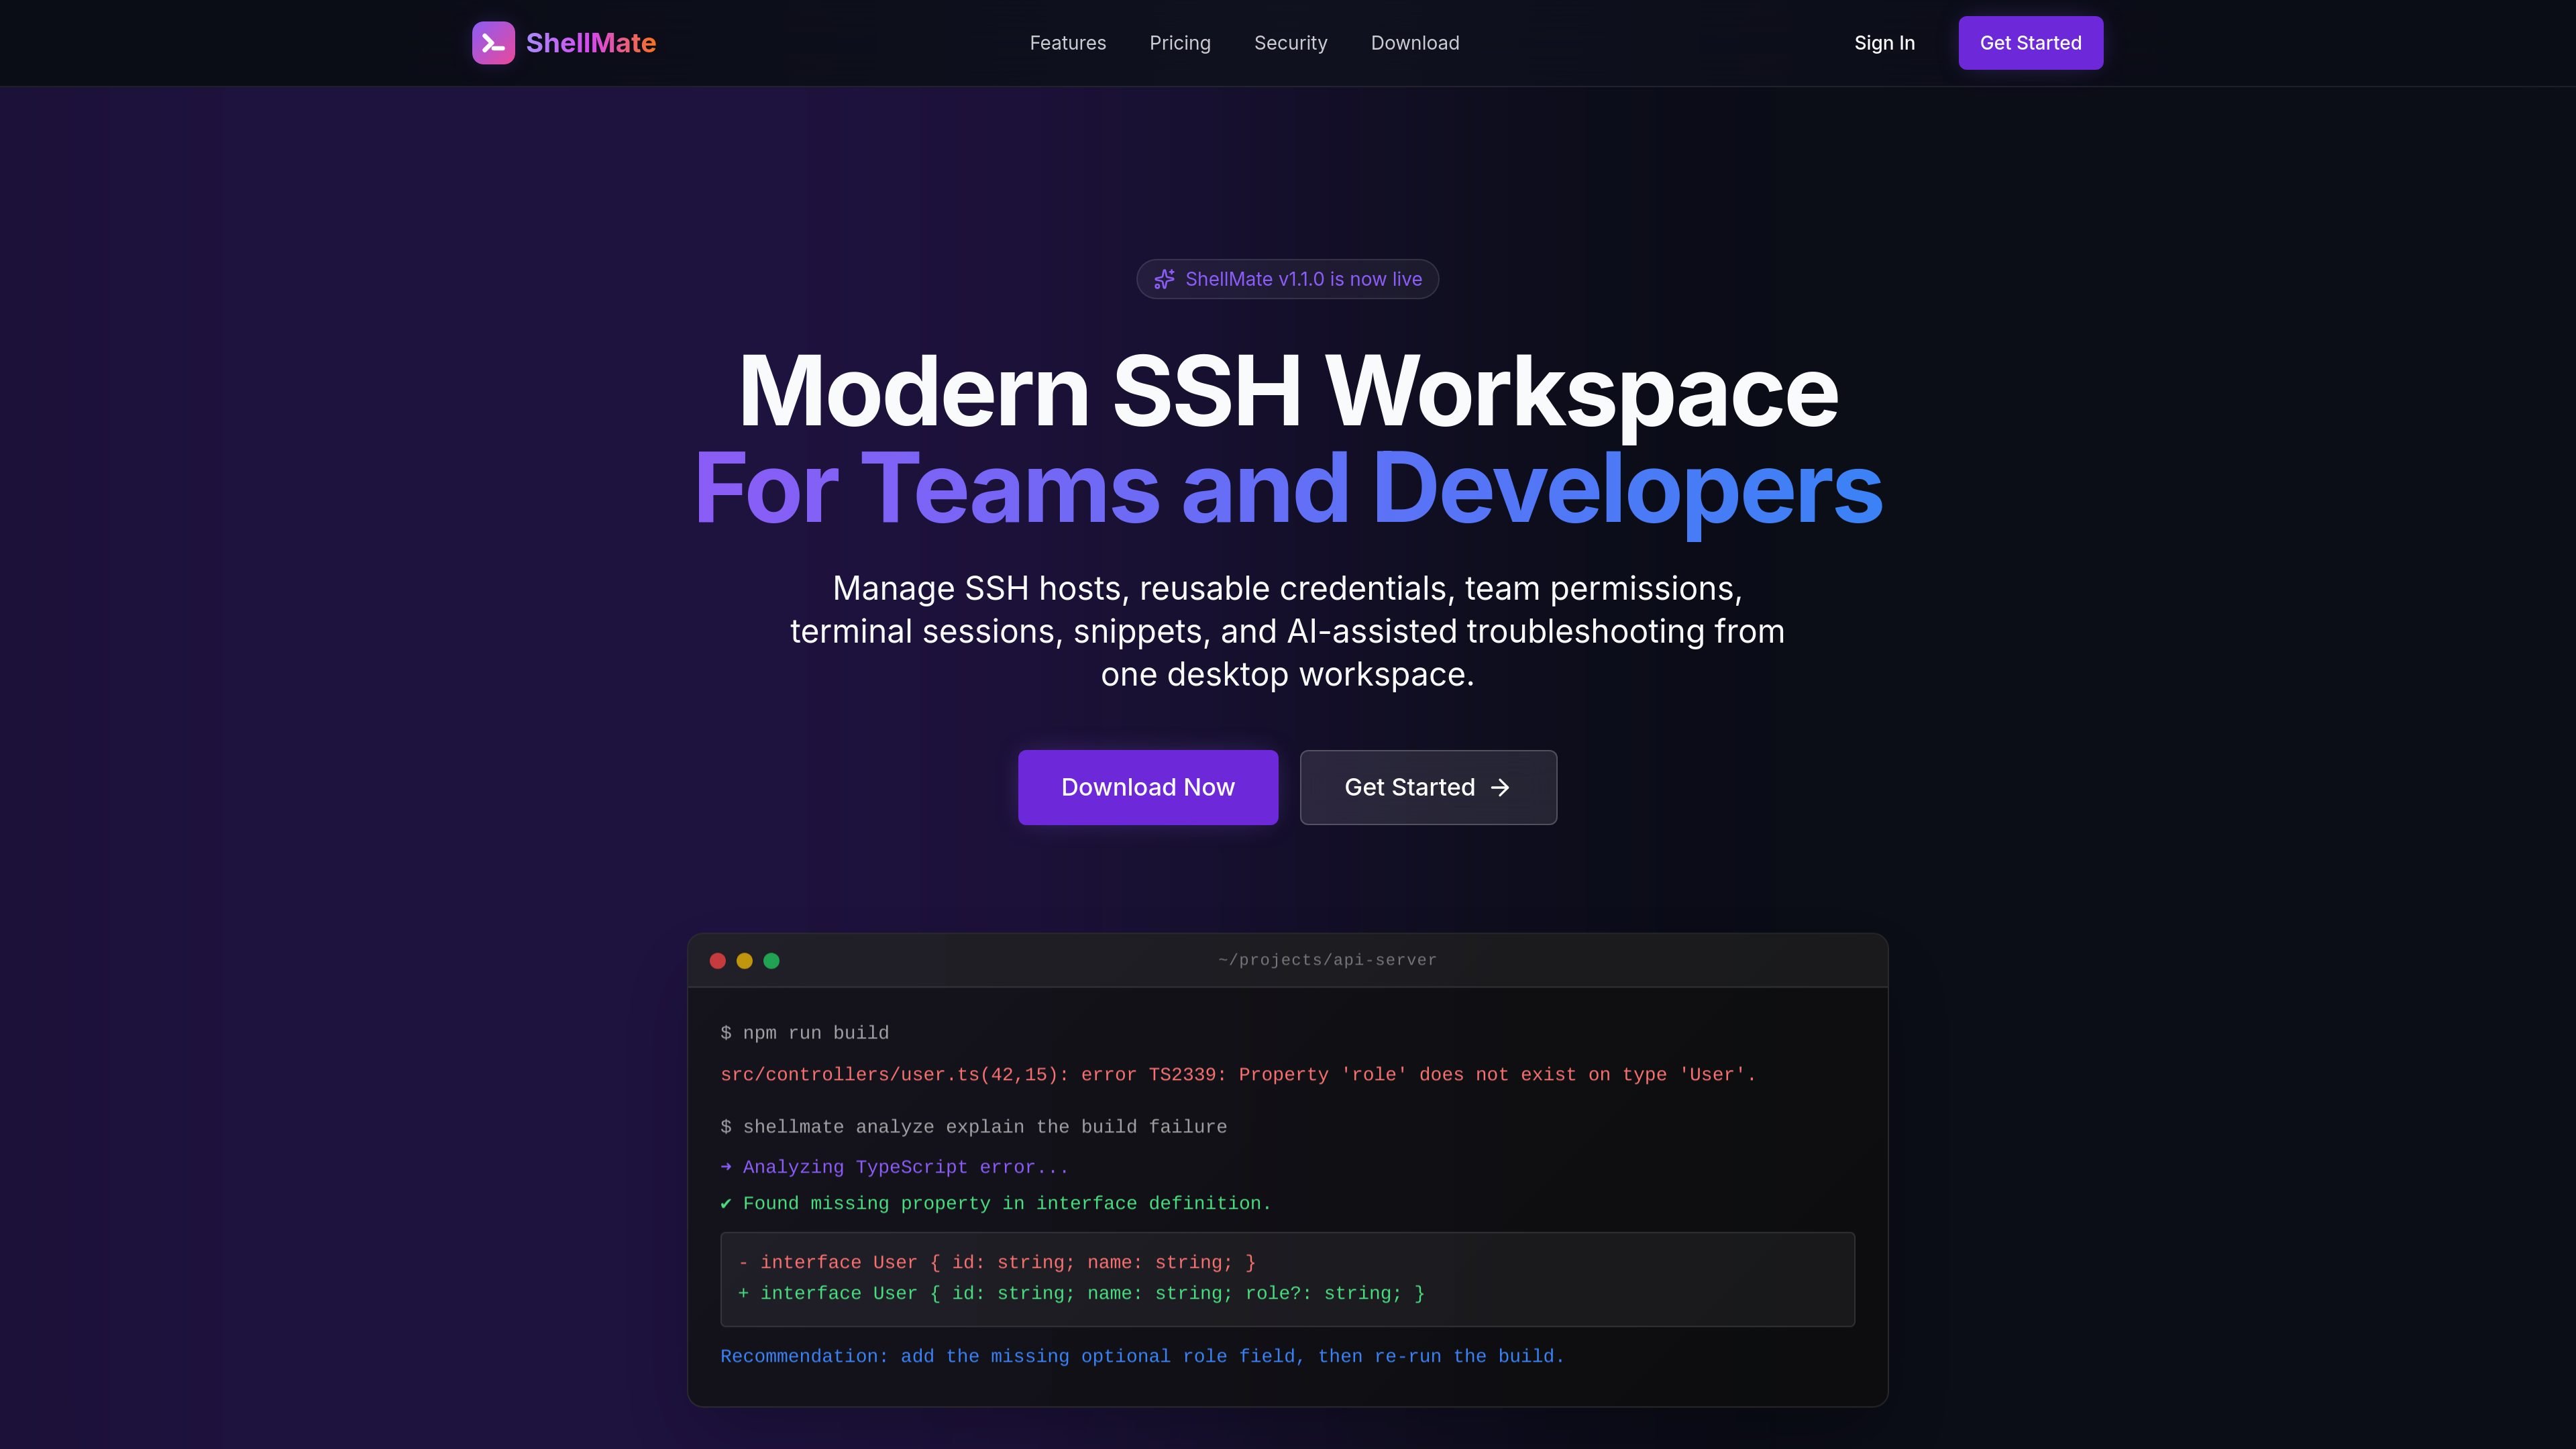Click the hero Get Started arrow button
The width and height of the screenshot is (2576, 1449).
pos(1428,787)
